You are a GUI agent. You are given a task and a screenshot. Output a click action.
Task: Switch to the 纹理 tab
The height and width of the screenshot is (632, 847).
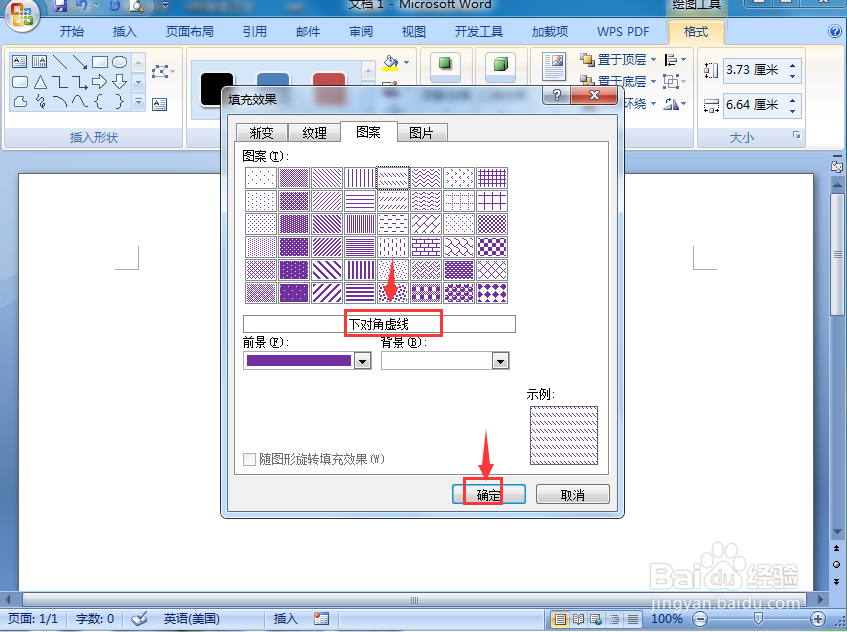(x=314, y=132)
